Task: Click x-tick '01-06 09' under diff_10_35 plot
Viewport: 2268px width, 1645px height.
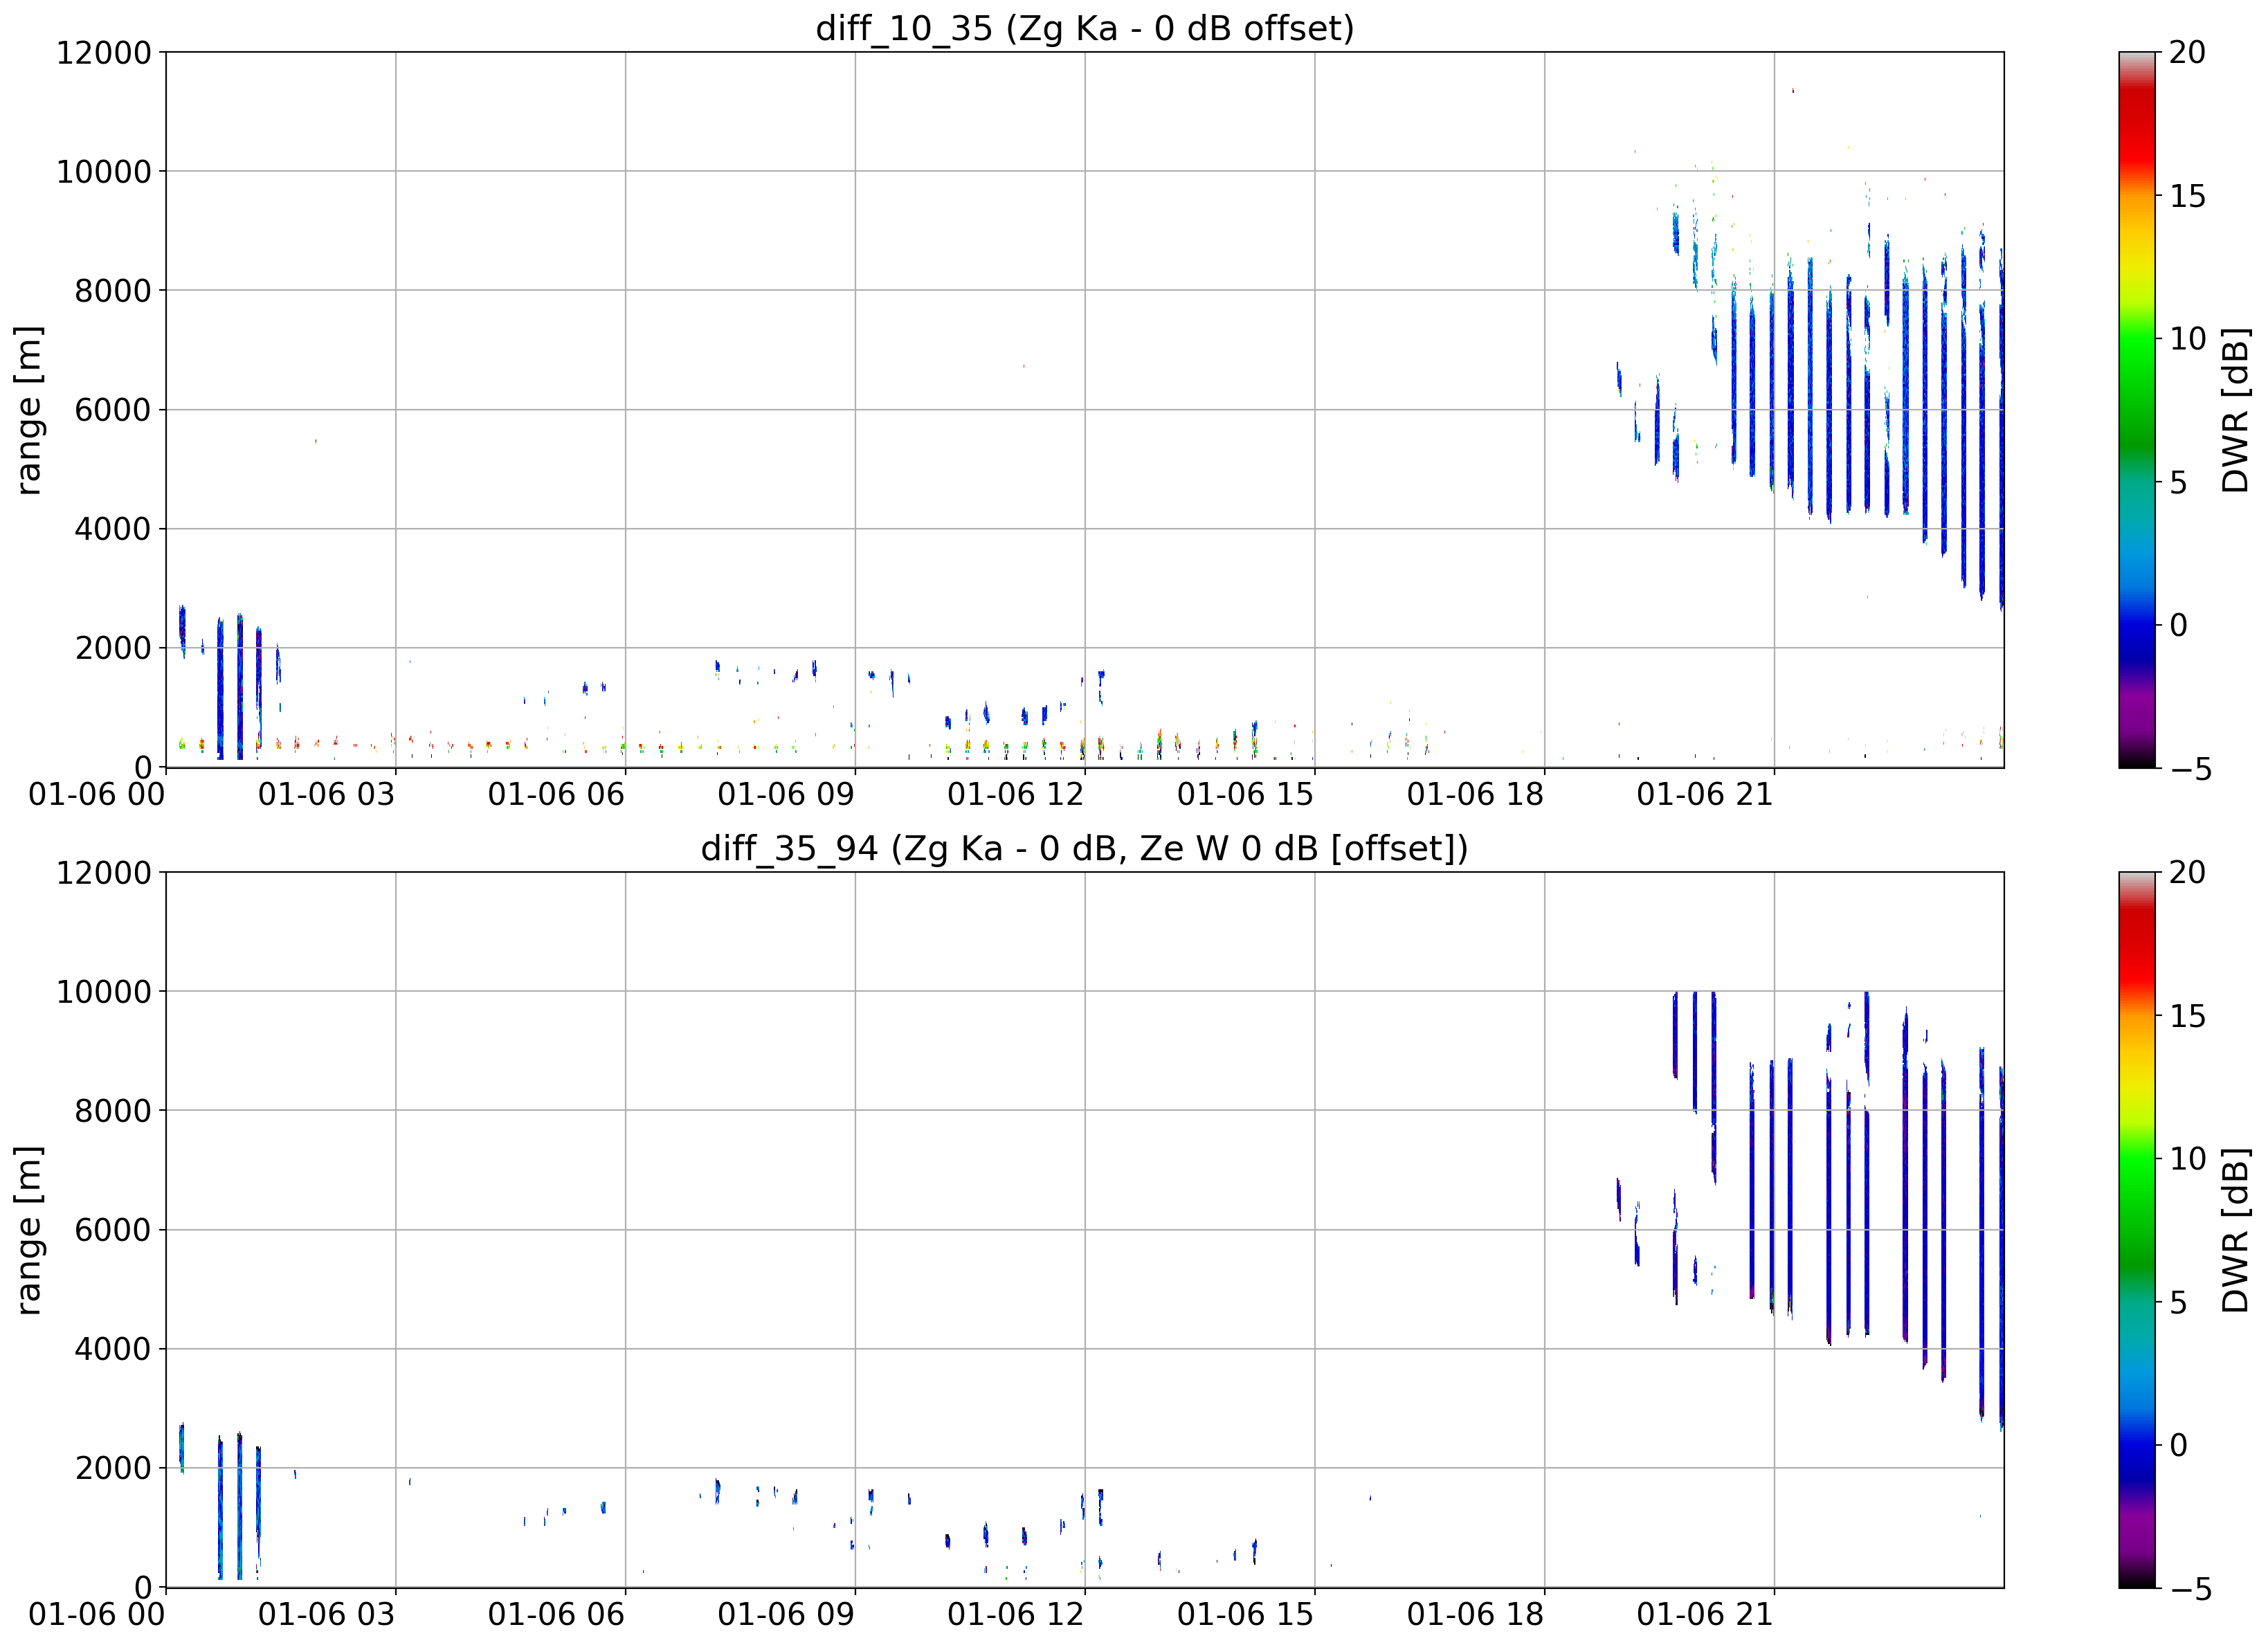Action: [786, 795]
